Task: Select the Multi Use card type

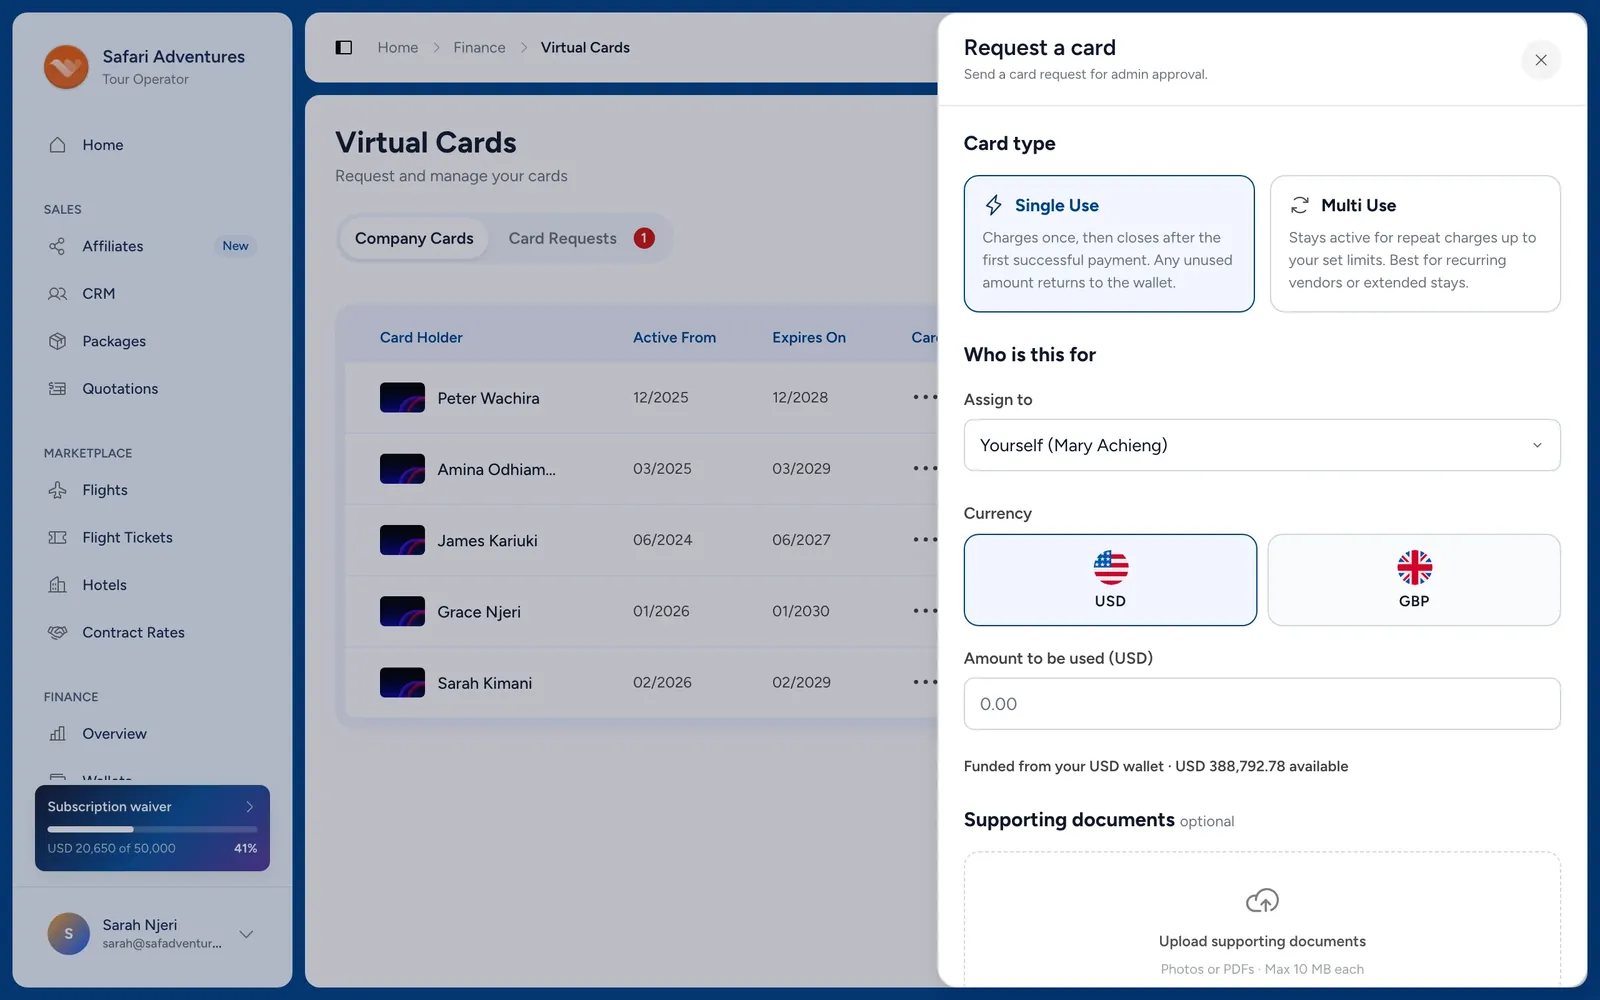Action: 1415,244
